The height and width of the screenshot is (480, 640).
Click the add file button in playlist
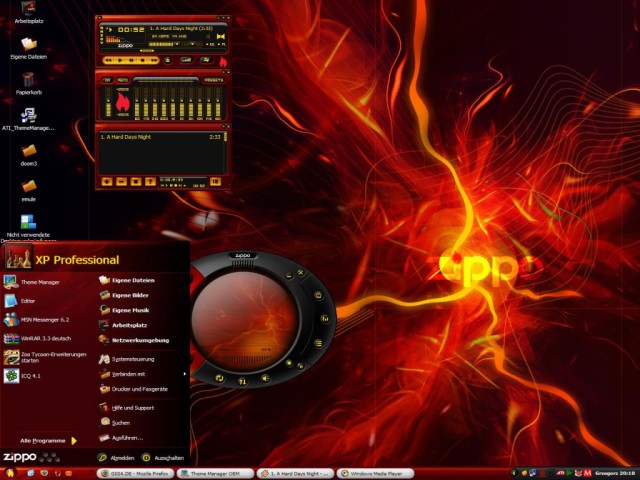click(107, 182)
